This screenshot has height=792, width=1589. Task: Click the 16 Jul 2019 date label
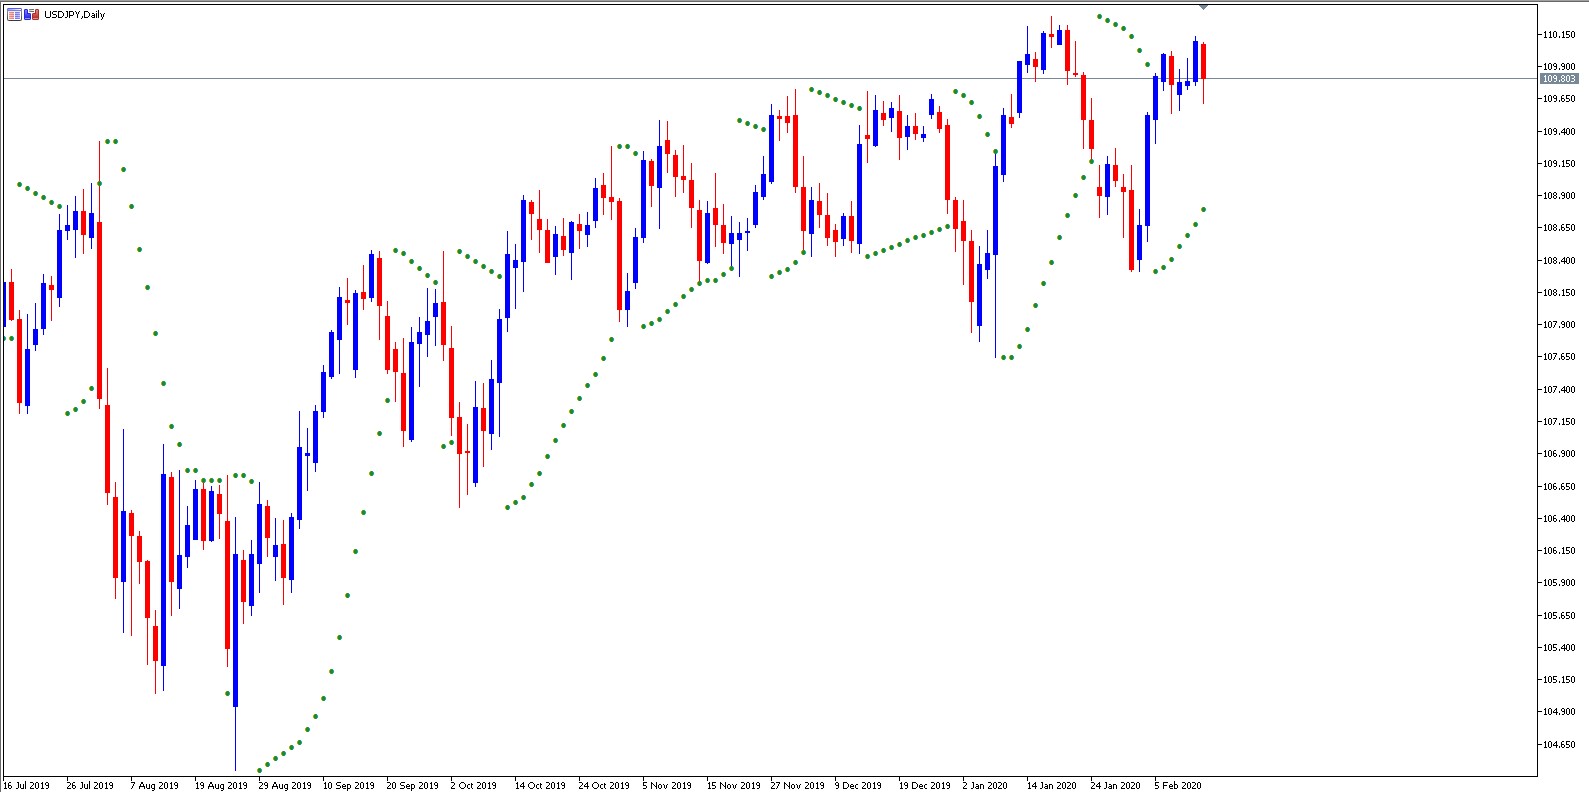pyautogui.click(x=27, y=785)
